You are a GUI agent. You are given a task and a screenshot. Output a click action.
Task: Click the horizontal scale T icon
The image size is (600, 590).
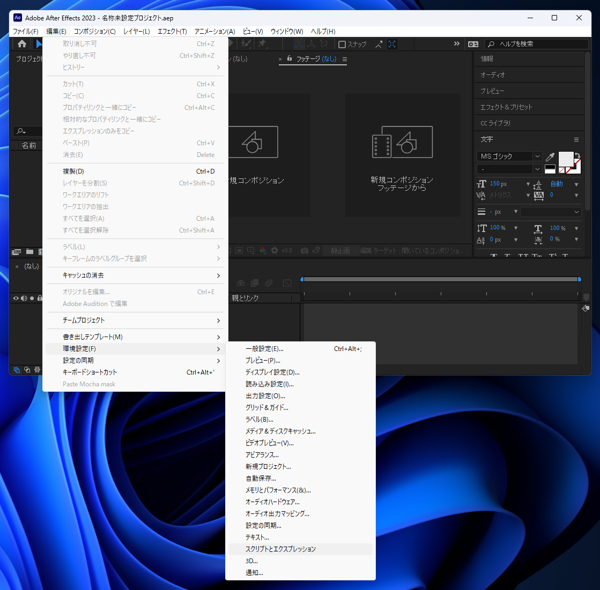(538, 228)
